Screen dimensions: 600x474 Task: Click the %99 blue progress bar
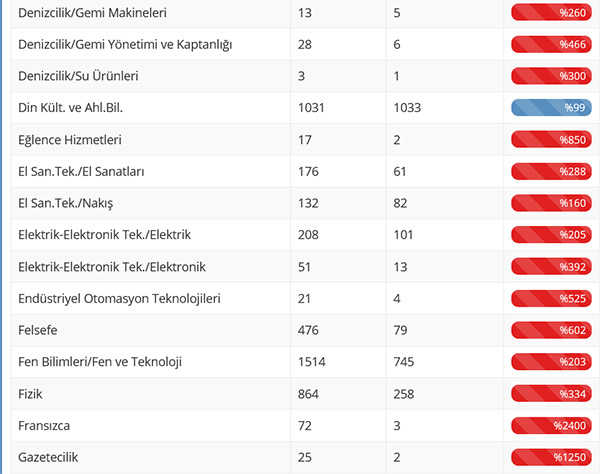tap(553, 108)
